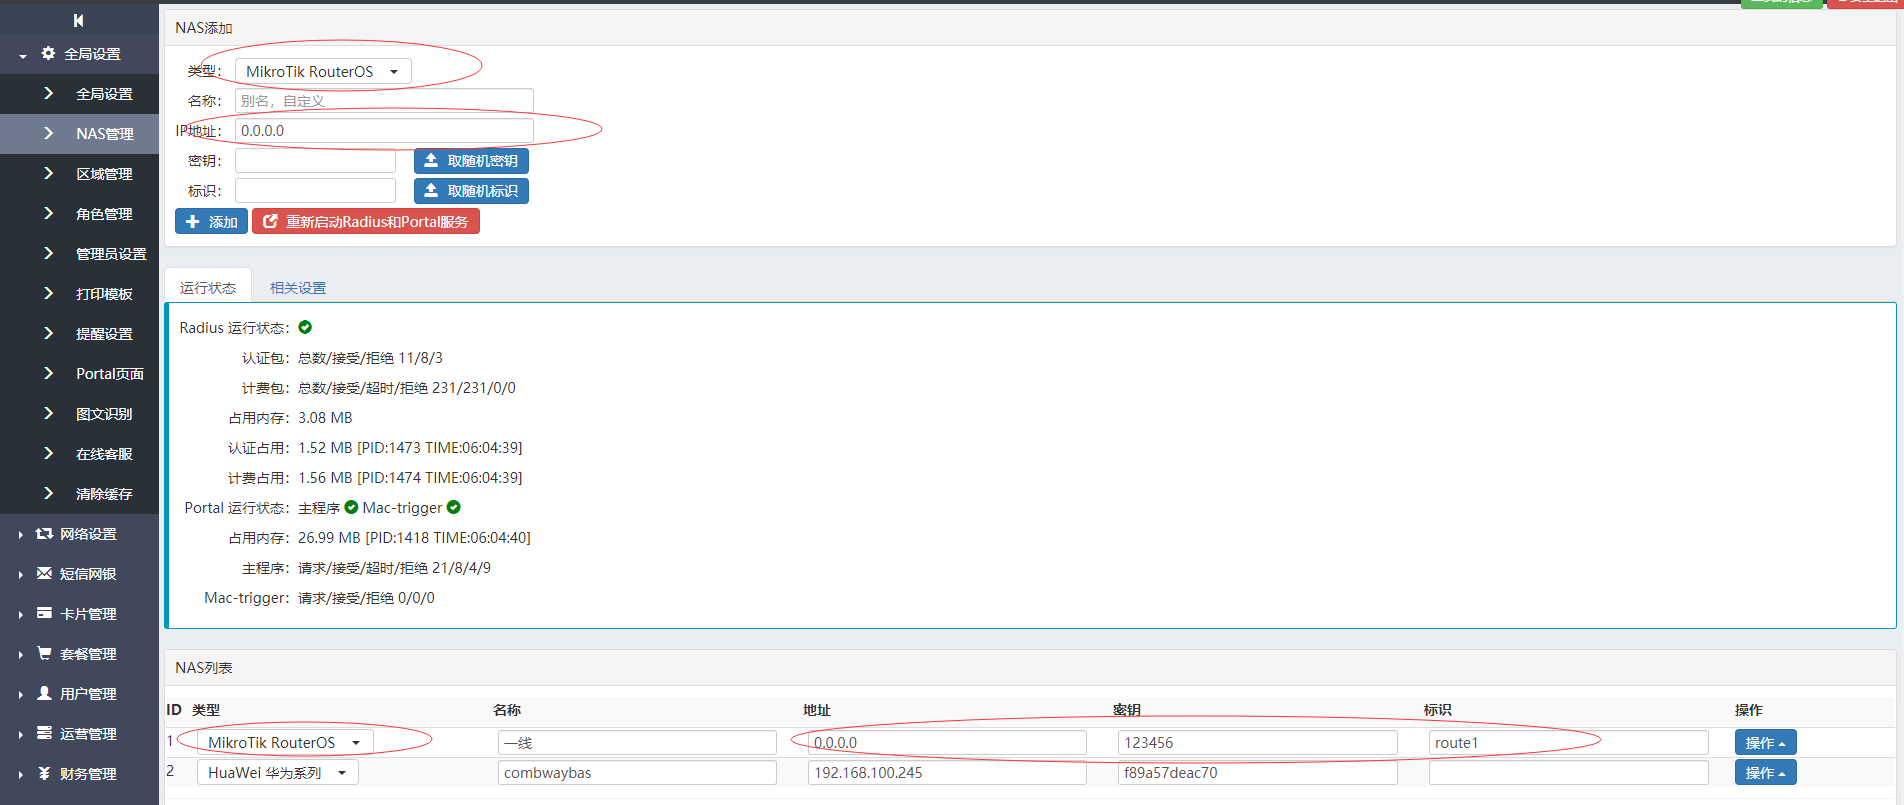Click the 用户管理 person icon
Viewport: 1904px width, 805px height.
pos(44,693)
